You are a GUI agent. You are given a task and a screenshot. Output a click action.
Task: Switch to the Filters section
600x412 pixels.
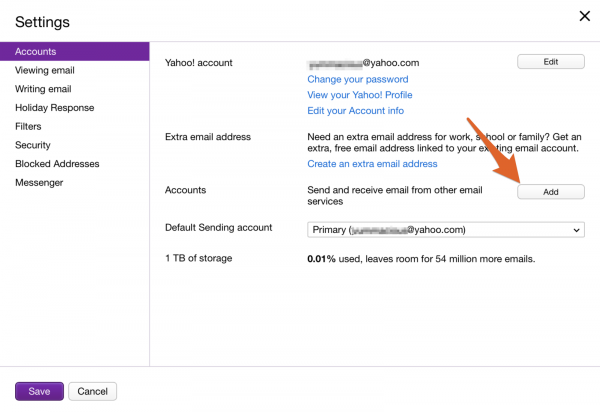coord(28,127)
